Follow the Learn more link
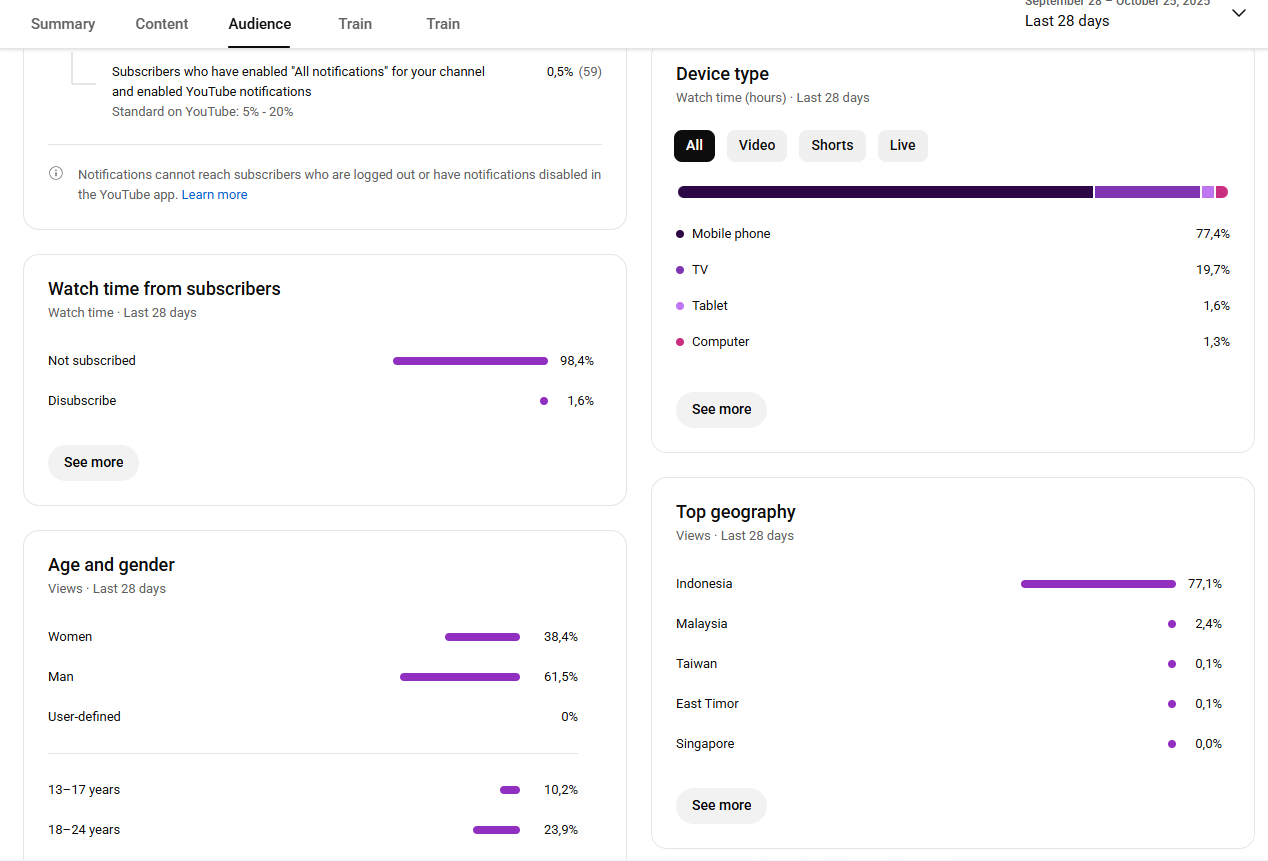Screen dimensions: 1268x861 214,195
